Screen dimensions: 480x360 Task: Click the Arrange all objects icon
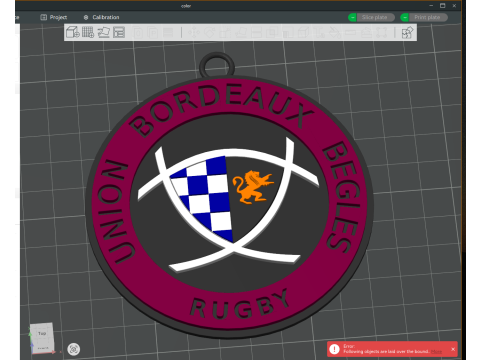(119, 32)
